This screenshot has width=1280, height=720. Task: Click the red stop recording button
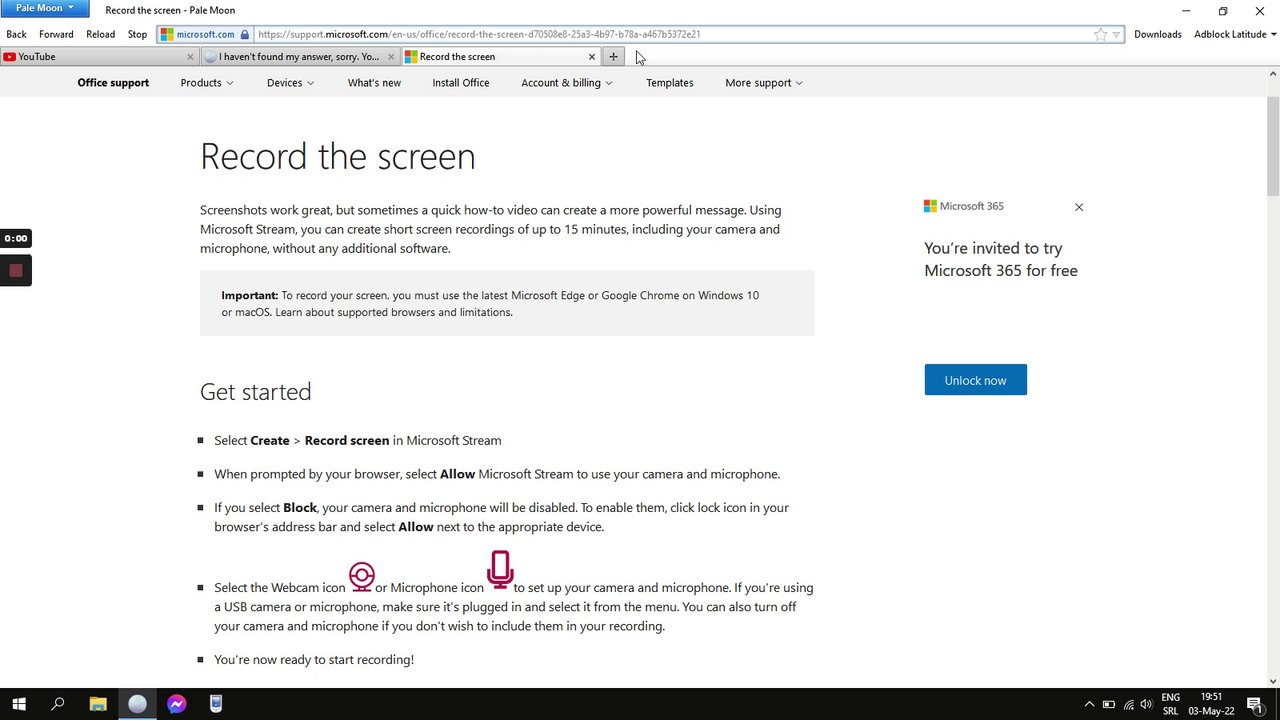[16, 271]
